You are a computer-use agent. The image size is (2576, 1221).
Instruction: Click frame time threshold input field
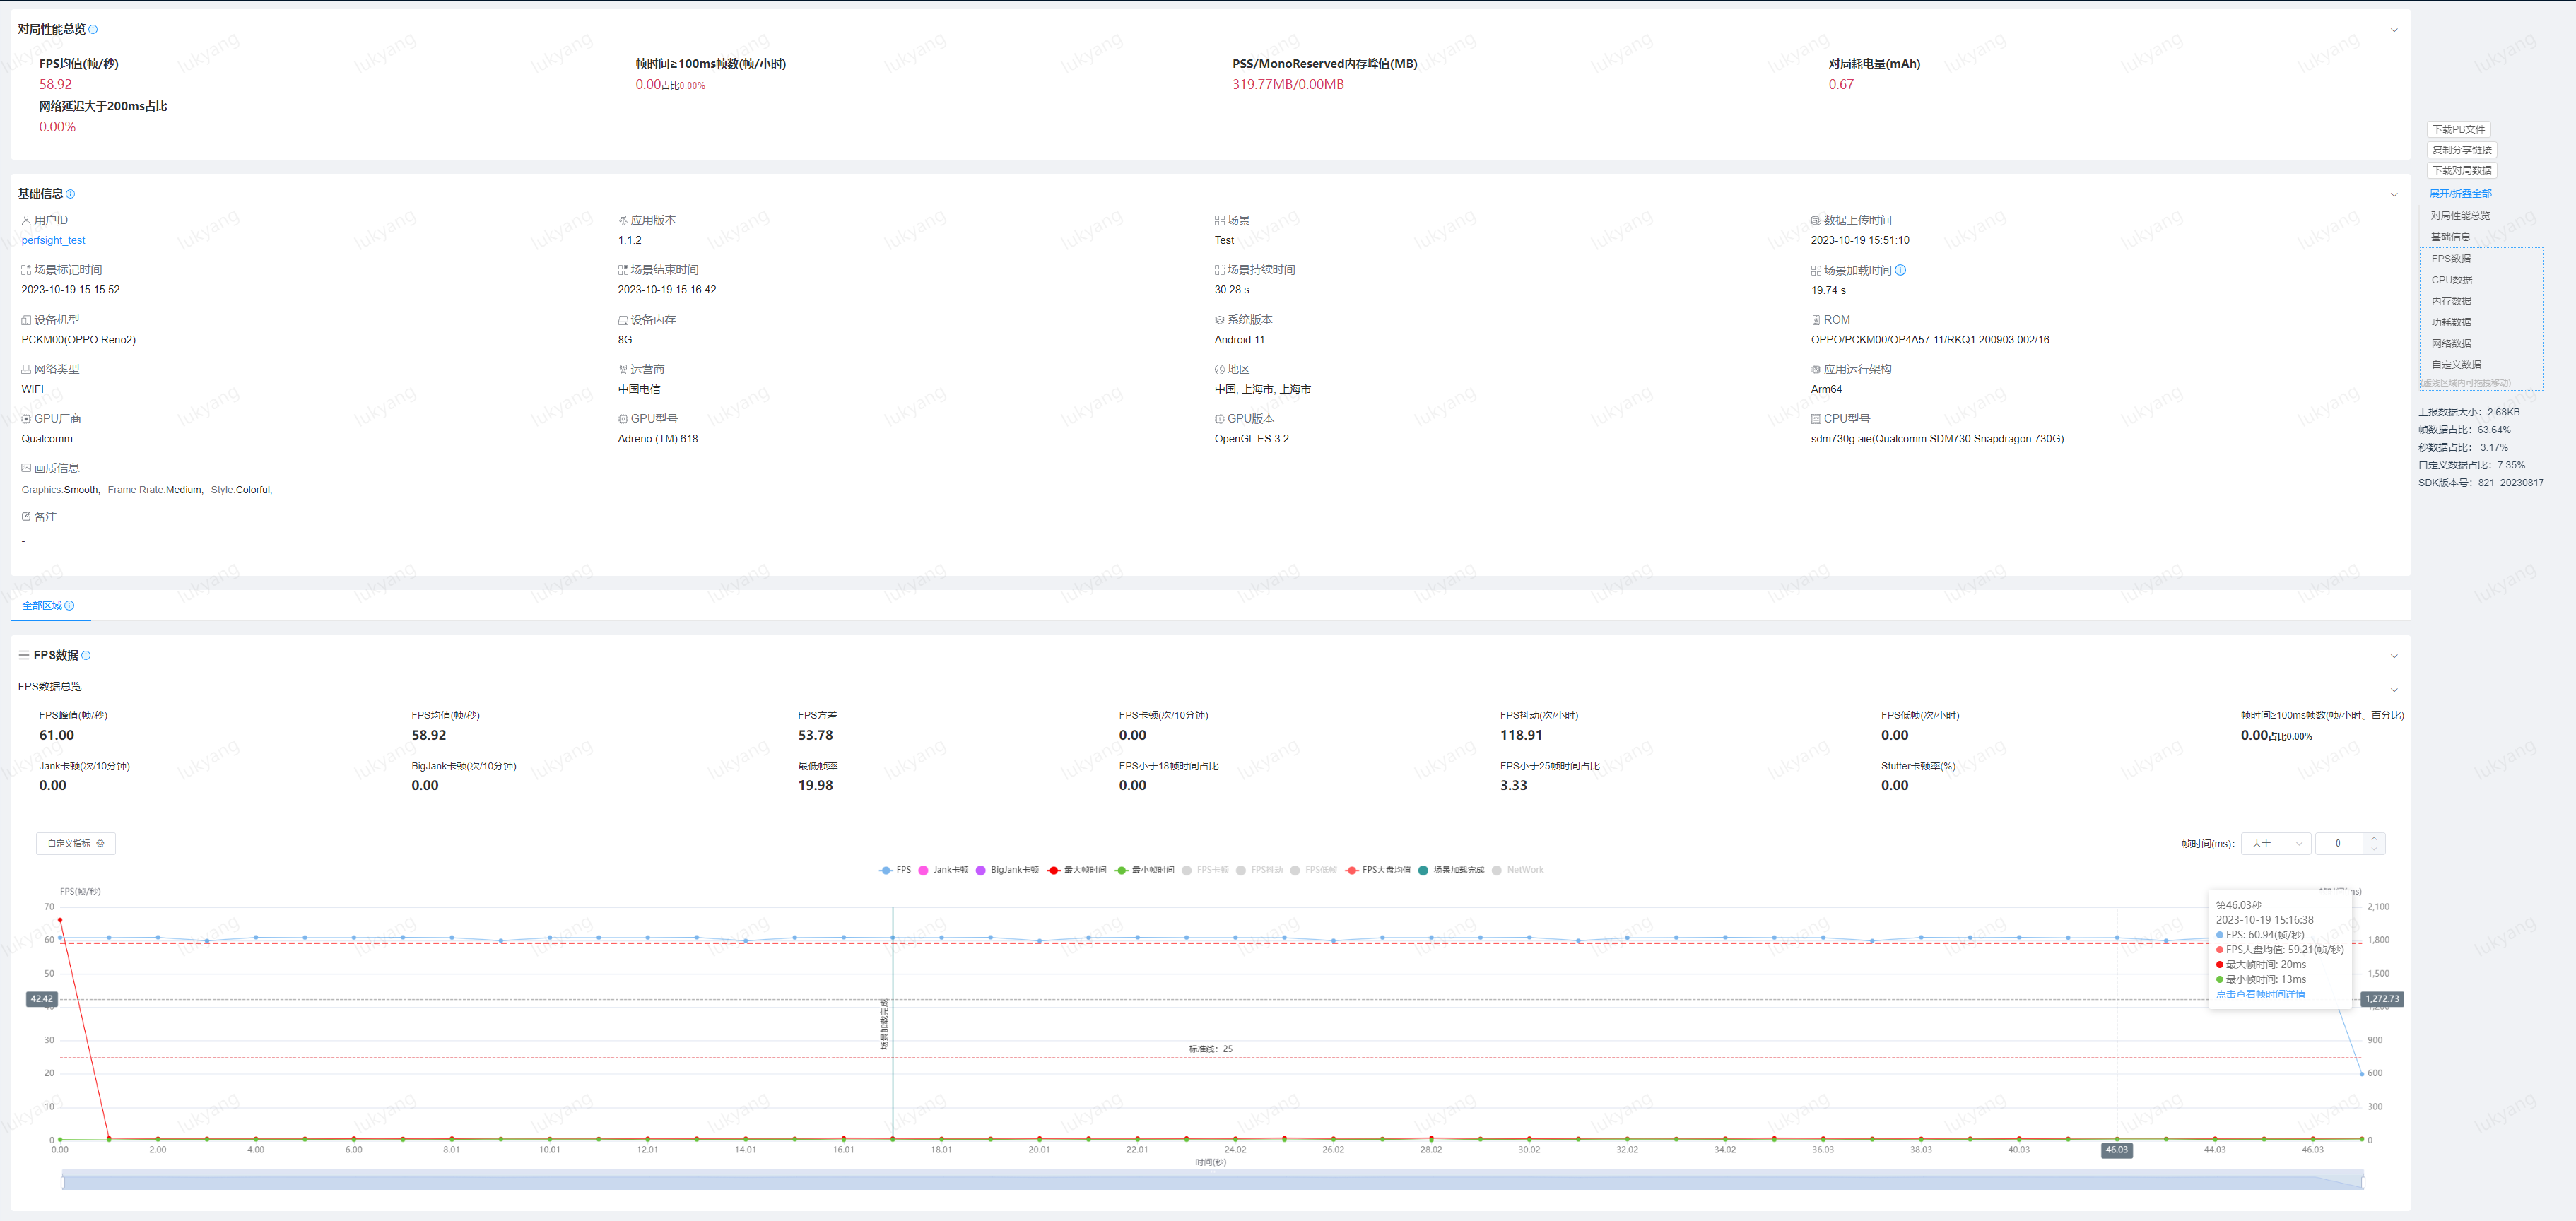click(x=2338, y=844)
